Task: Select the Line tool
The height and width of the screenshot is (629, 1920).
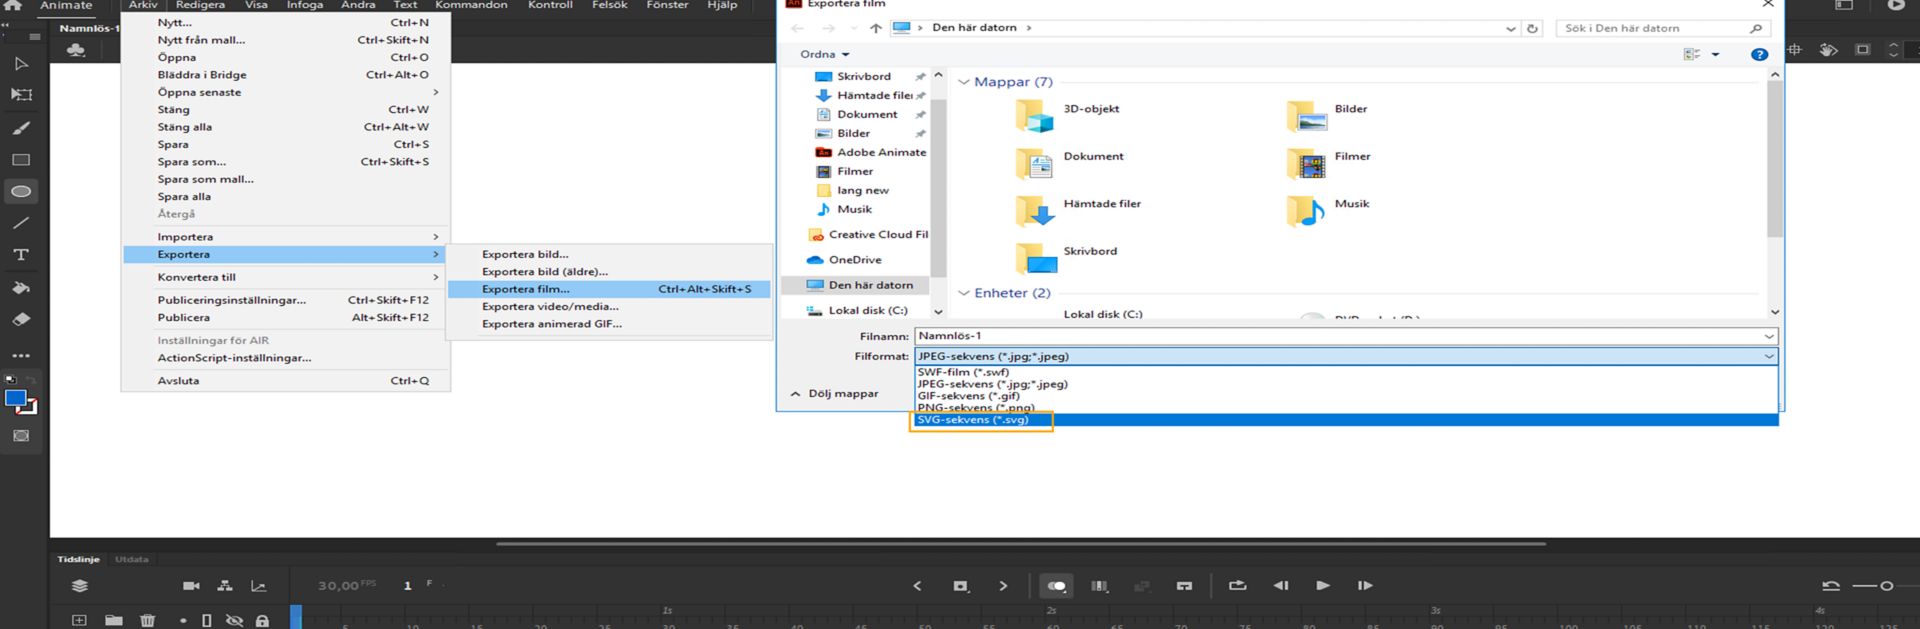Action: [21, 223]
